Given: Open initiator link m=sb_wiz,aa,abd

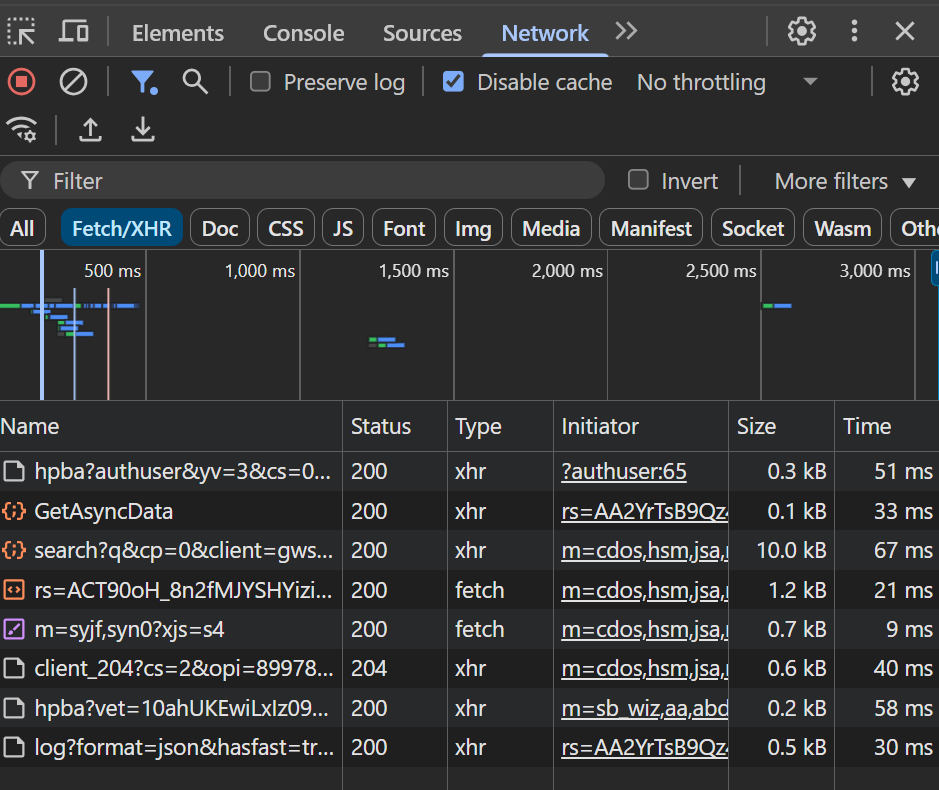Looking at the screenshot, I should (x=644, y=709).
